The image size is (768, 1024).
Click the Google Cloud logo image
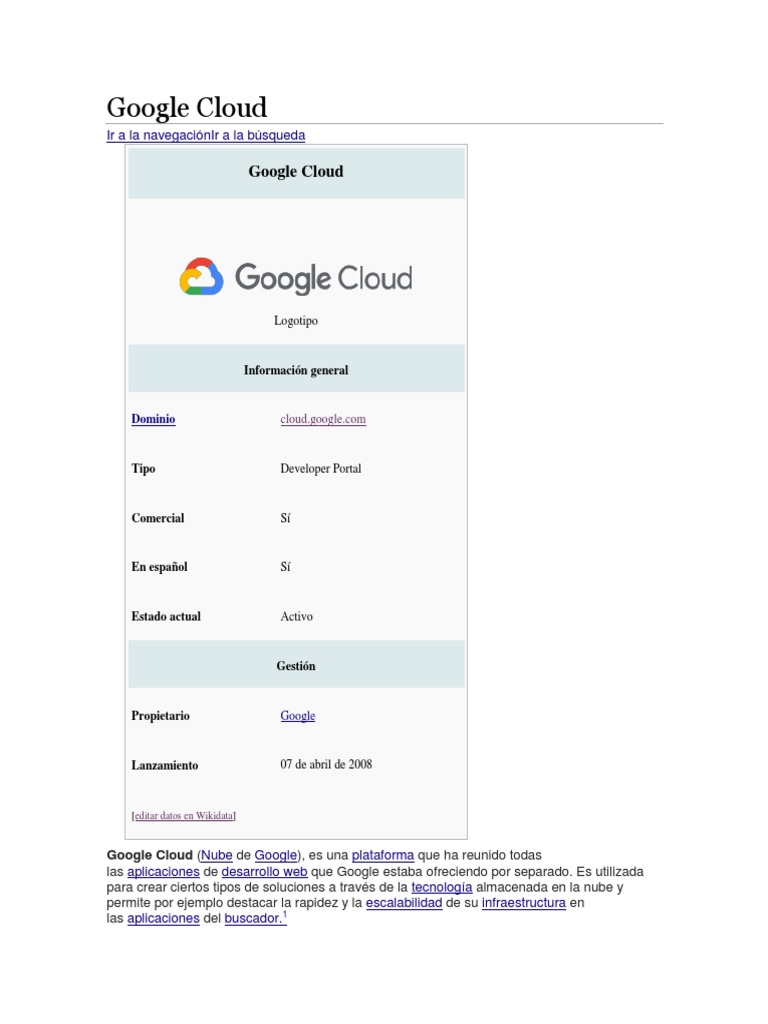click(x=296, y=277)
